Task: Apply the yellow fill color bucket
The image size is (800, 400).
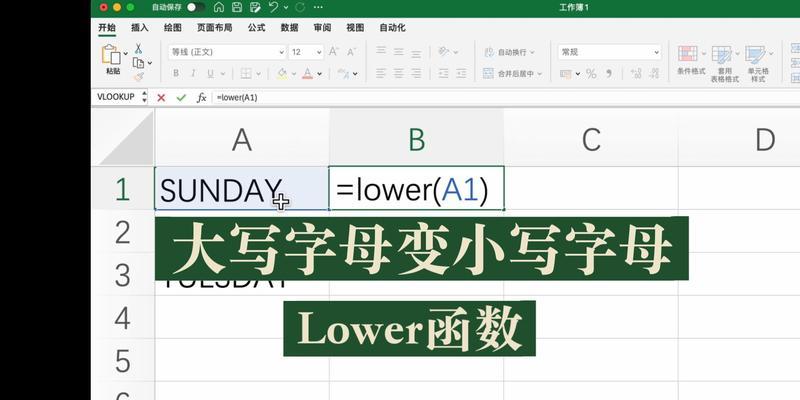Action: click(x=282, y=73)
